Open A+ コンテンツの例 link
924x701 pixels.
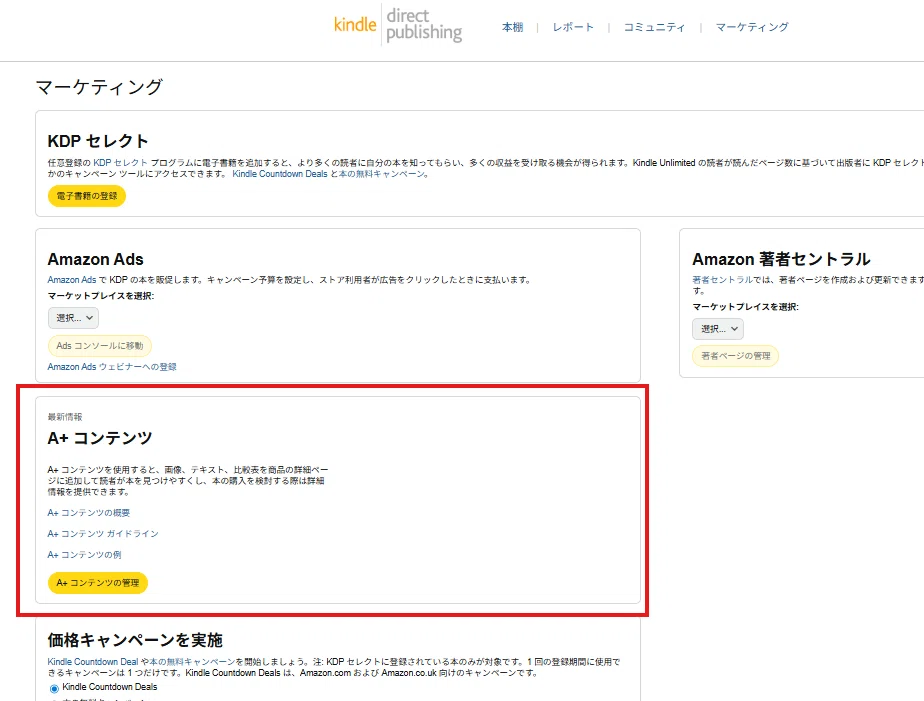pos(84,555)
